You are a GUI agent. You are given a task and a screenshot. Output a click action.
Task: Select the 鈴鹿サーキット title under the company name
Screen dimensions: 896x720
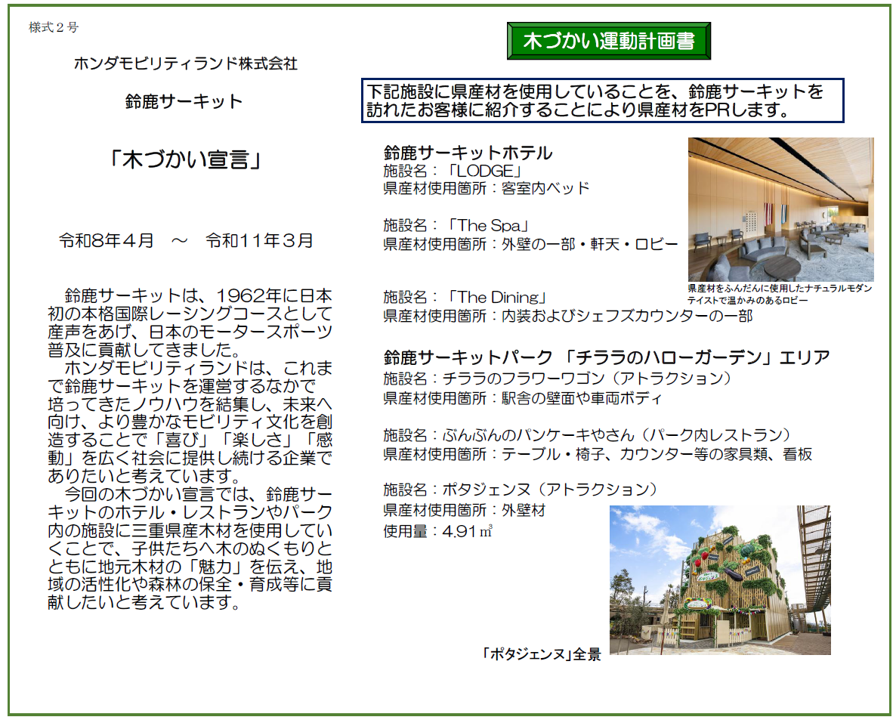tap(185, 101)
